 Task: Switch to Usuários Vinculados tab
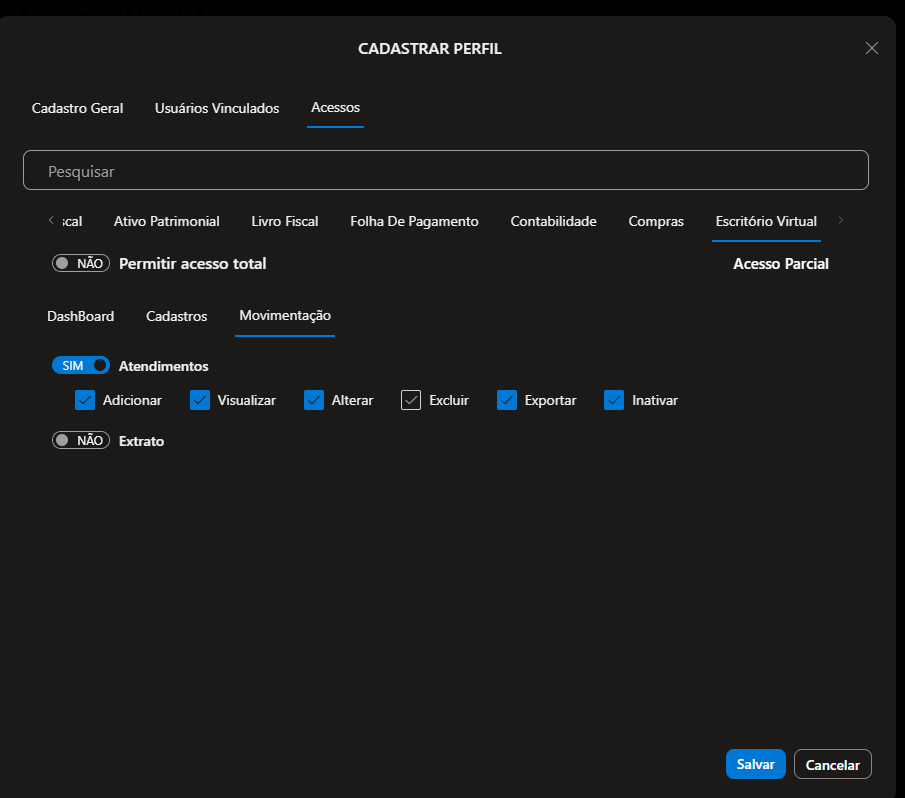coord(217,108)
